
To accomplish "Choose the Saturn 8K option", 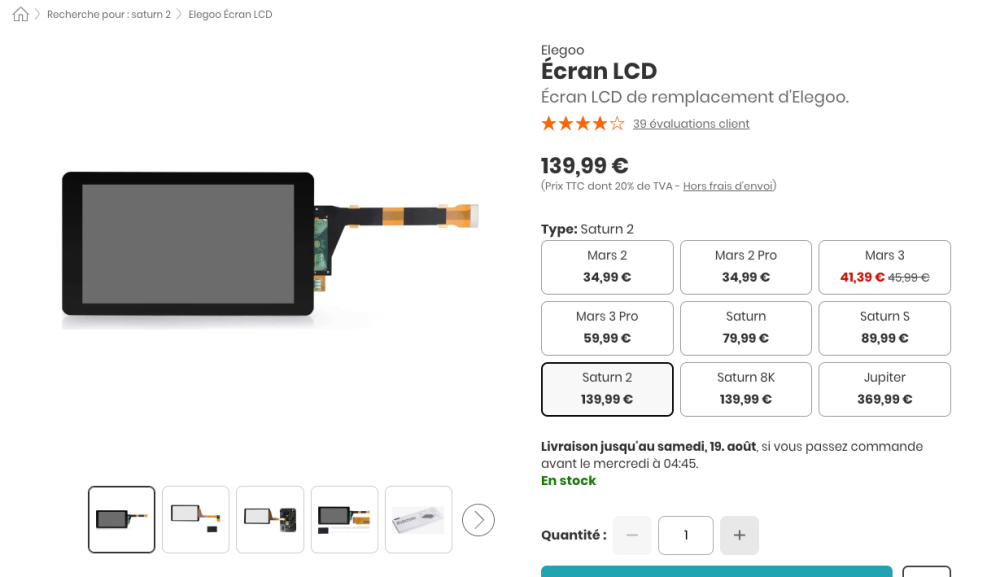I will click(x=746, y=390).
